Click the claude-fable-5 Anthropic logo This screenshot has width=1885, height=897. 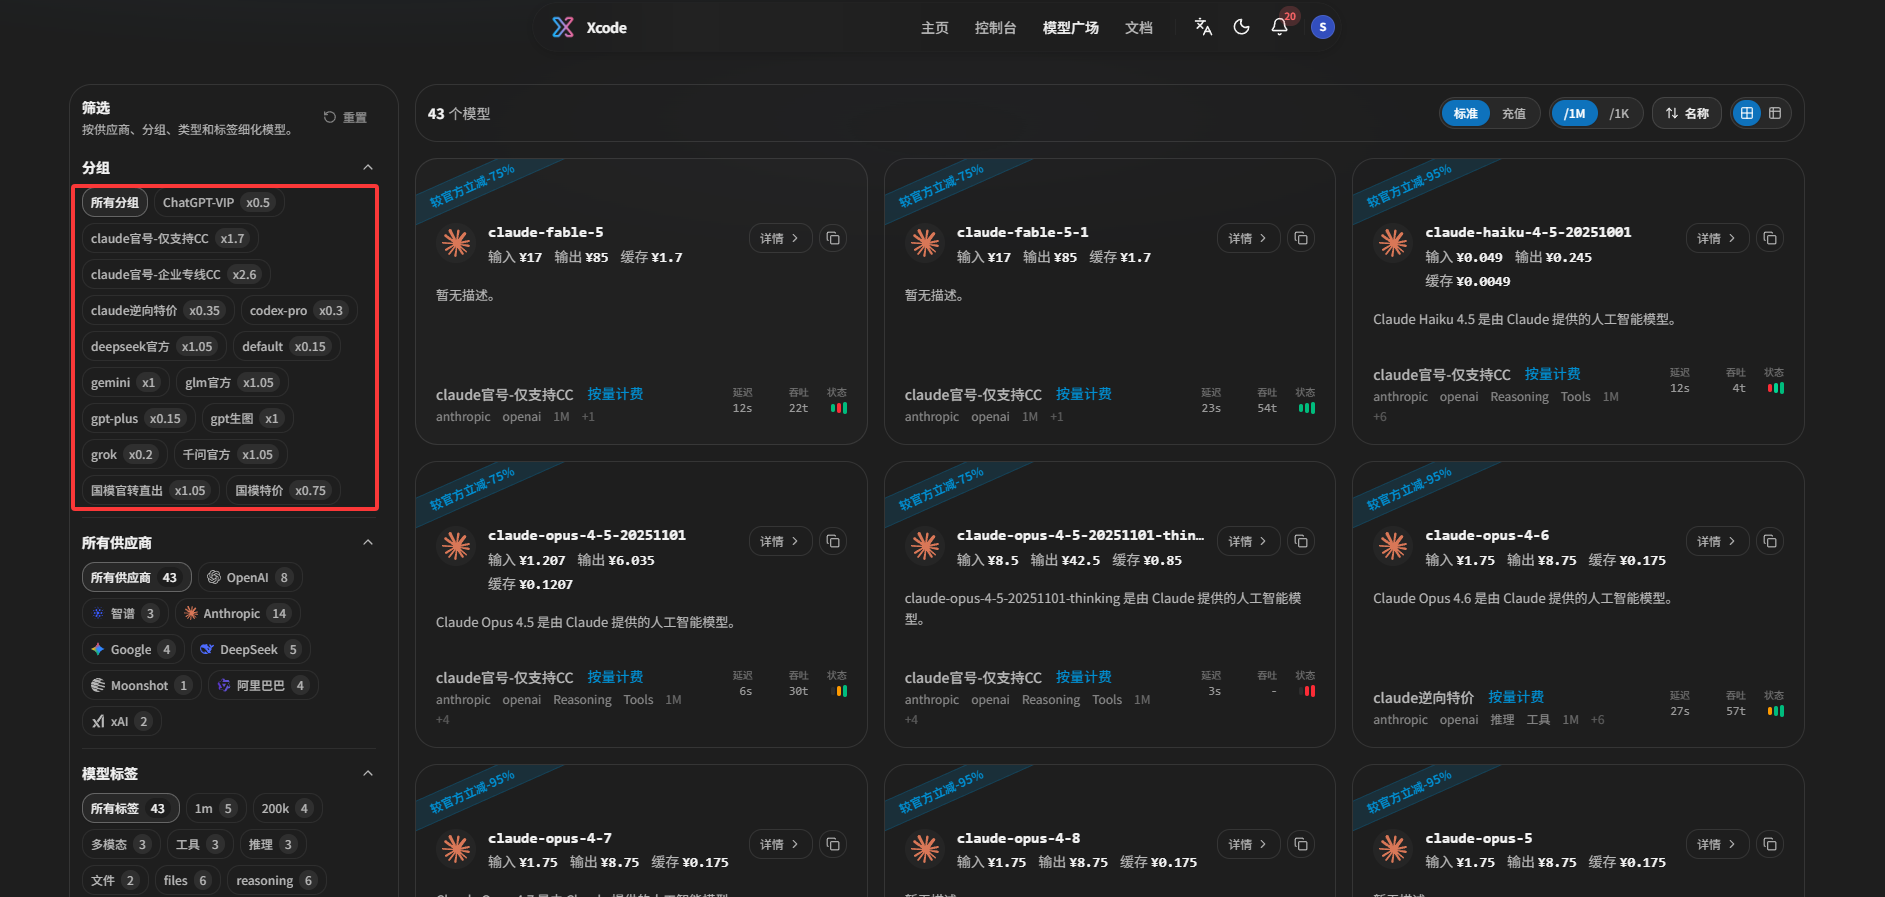tap(456, 242)
